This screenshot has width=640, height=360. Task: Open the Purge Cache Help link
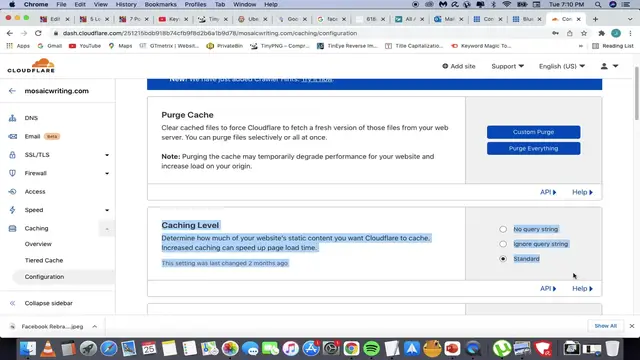coord(582,192)
